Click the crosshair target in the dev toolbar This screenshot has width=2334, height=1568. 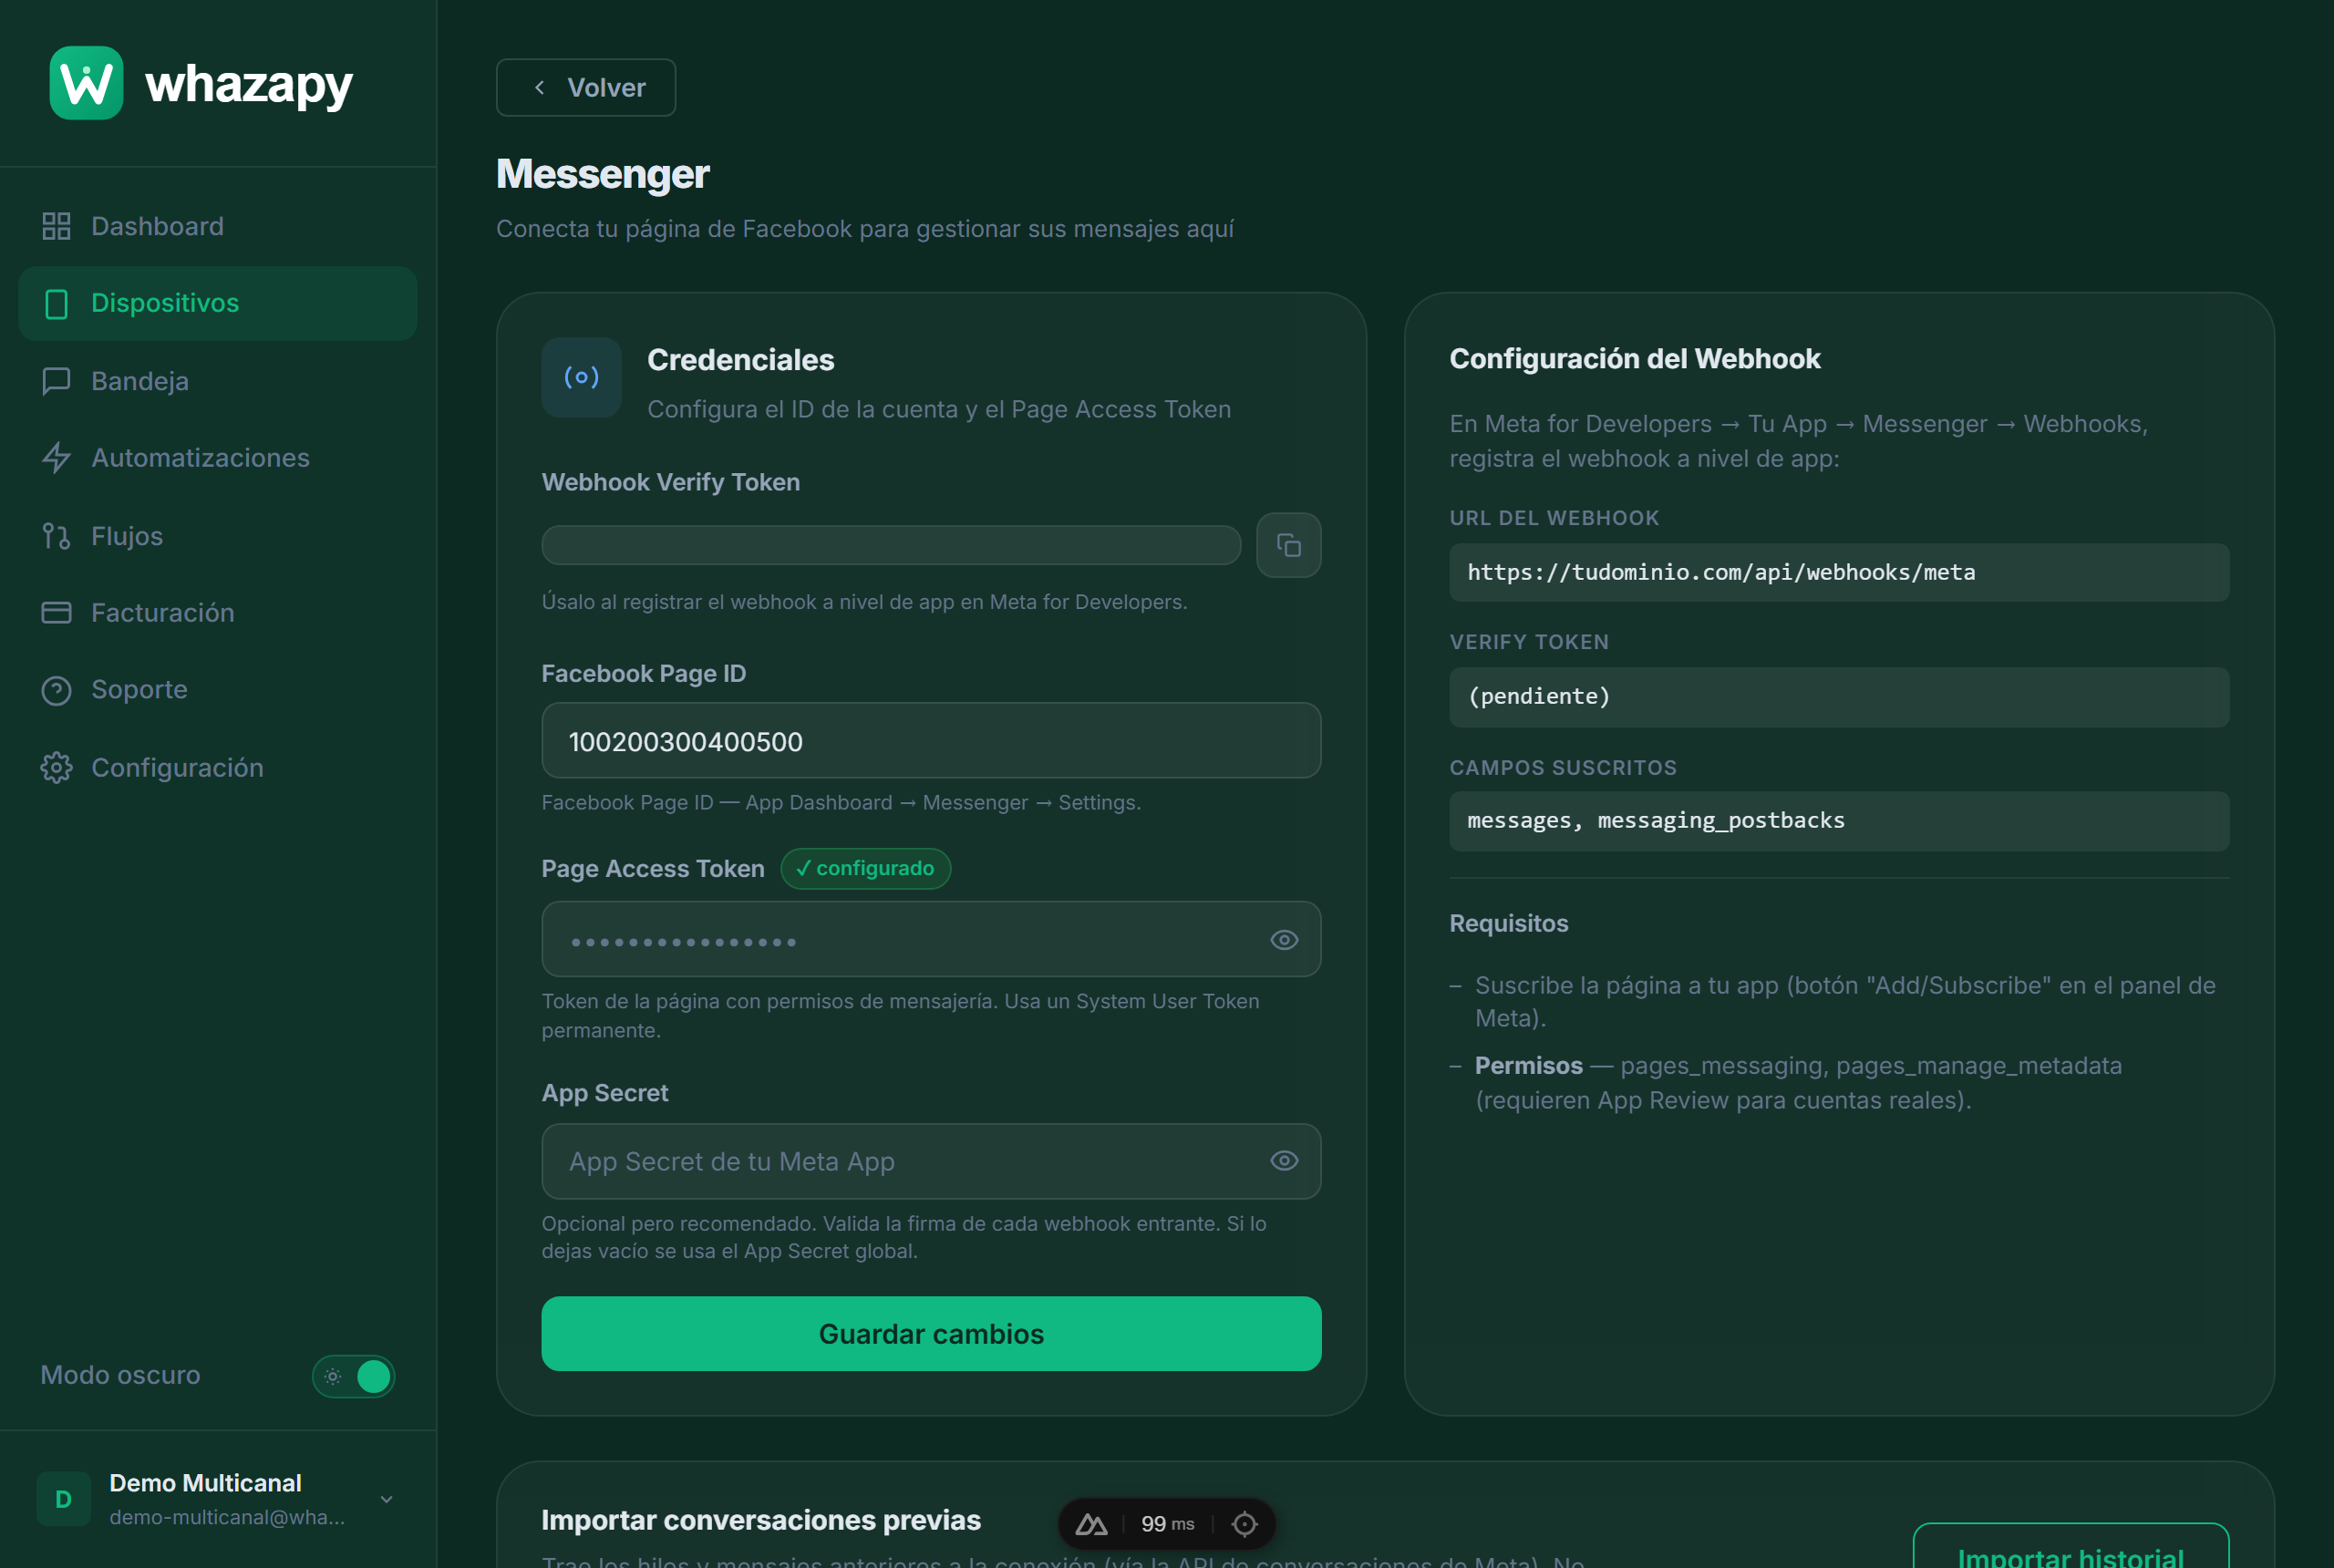coord(1244,1524)
